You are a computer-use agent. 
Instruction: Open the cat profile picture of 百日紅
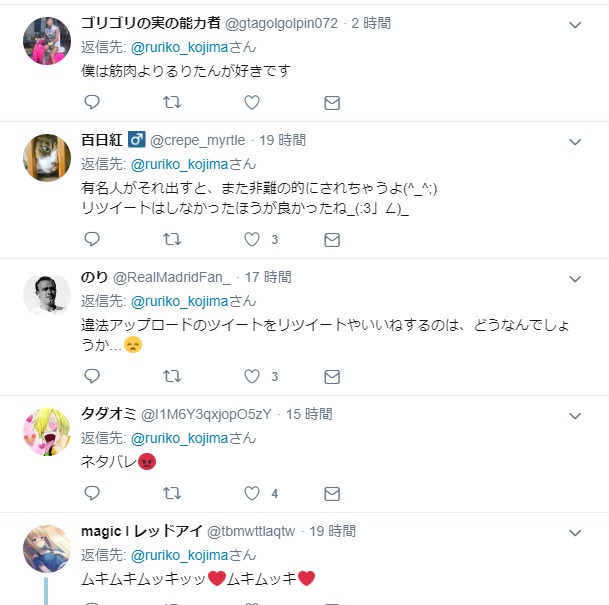pyautogui.click(x=47, y=158)
